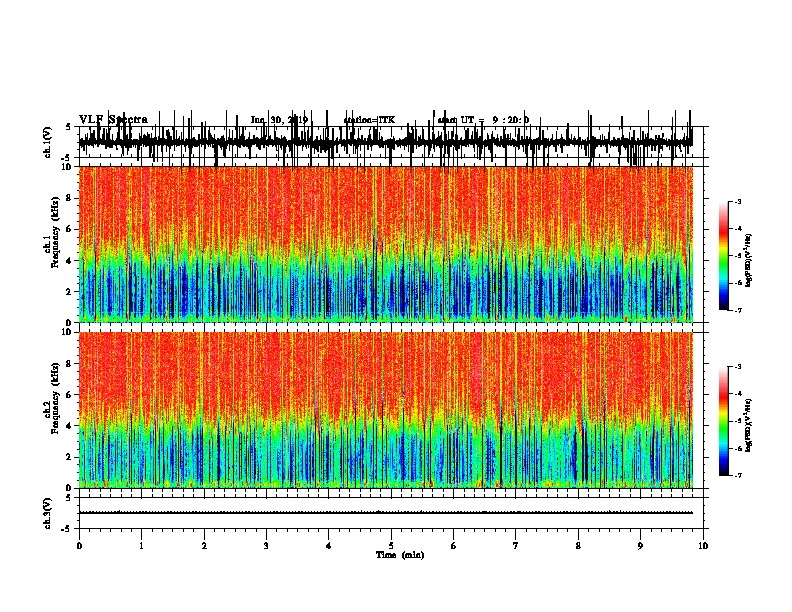
Task: Click the ch.2 colorbar '-7' label
Action: 738,476
